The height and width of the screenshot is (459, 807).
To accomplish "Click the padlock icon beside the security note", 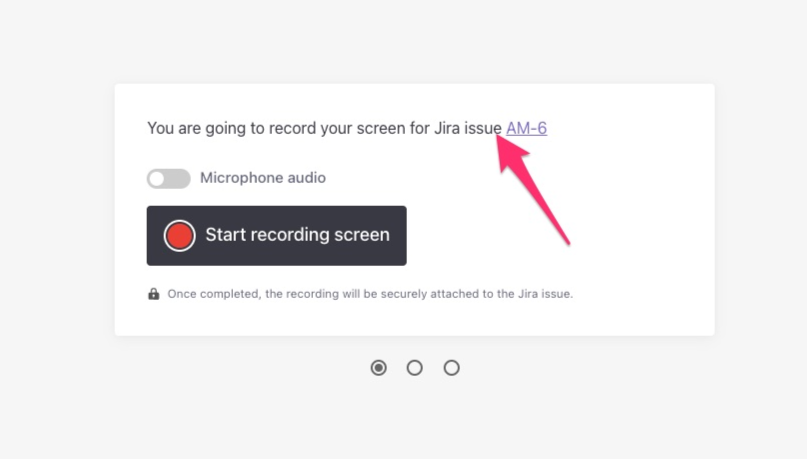I will coord(154,294).
